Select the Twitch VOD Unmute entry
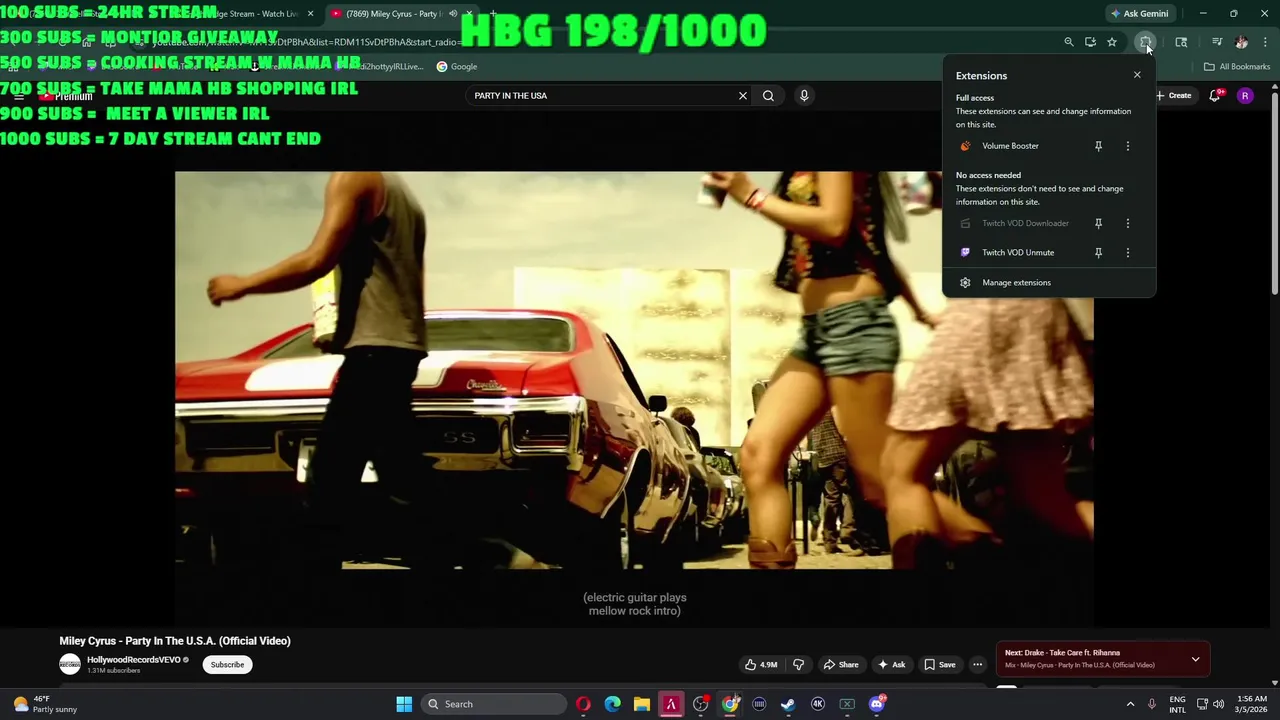Image resolution: width=1280 pixels, height=720 pixels. click(1020, 253)
